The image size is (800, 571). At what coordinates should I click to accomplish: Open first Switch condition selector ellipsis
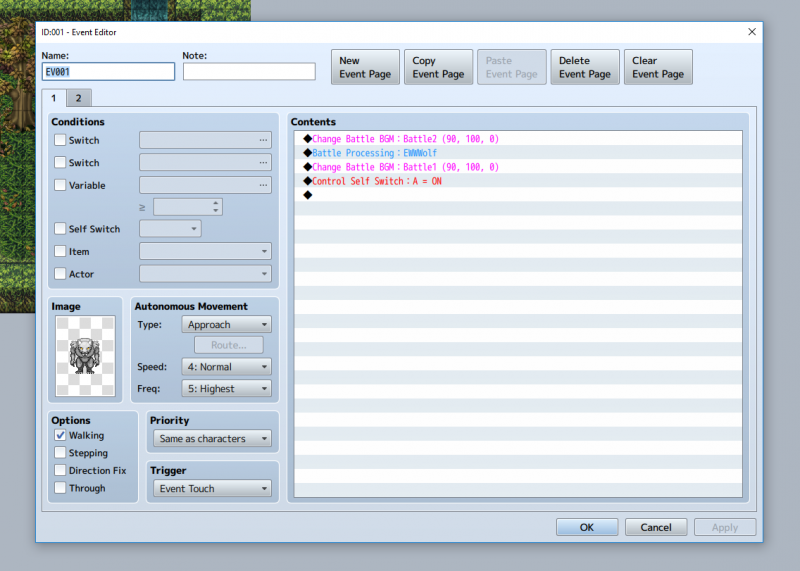pyautogui.click(x=263, y=140)
